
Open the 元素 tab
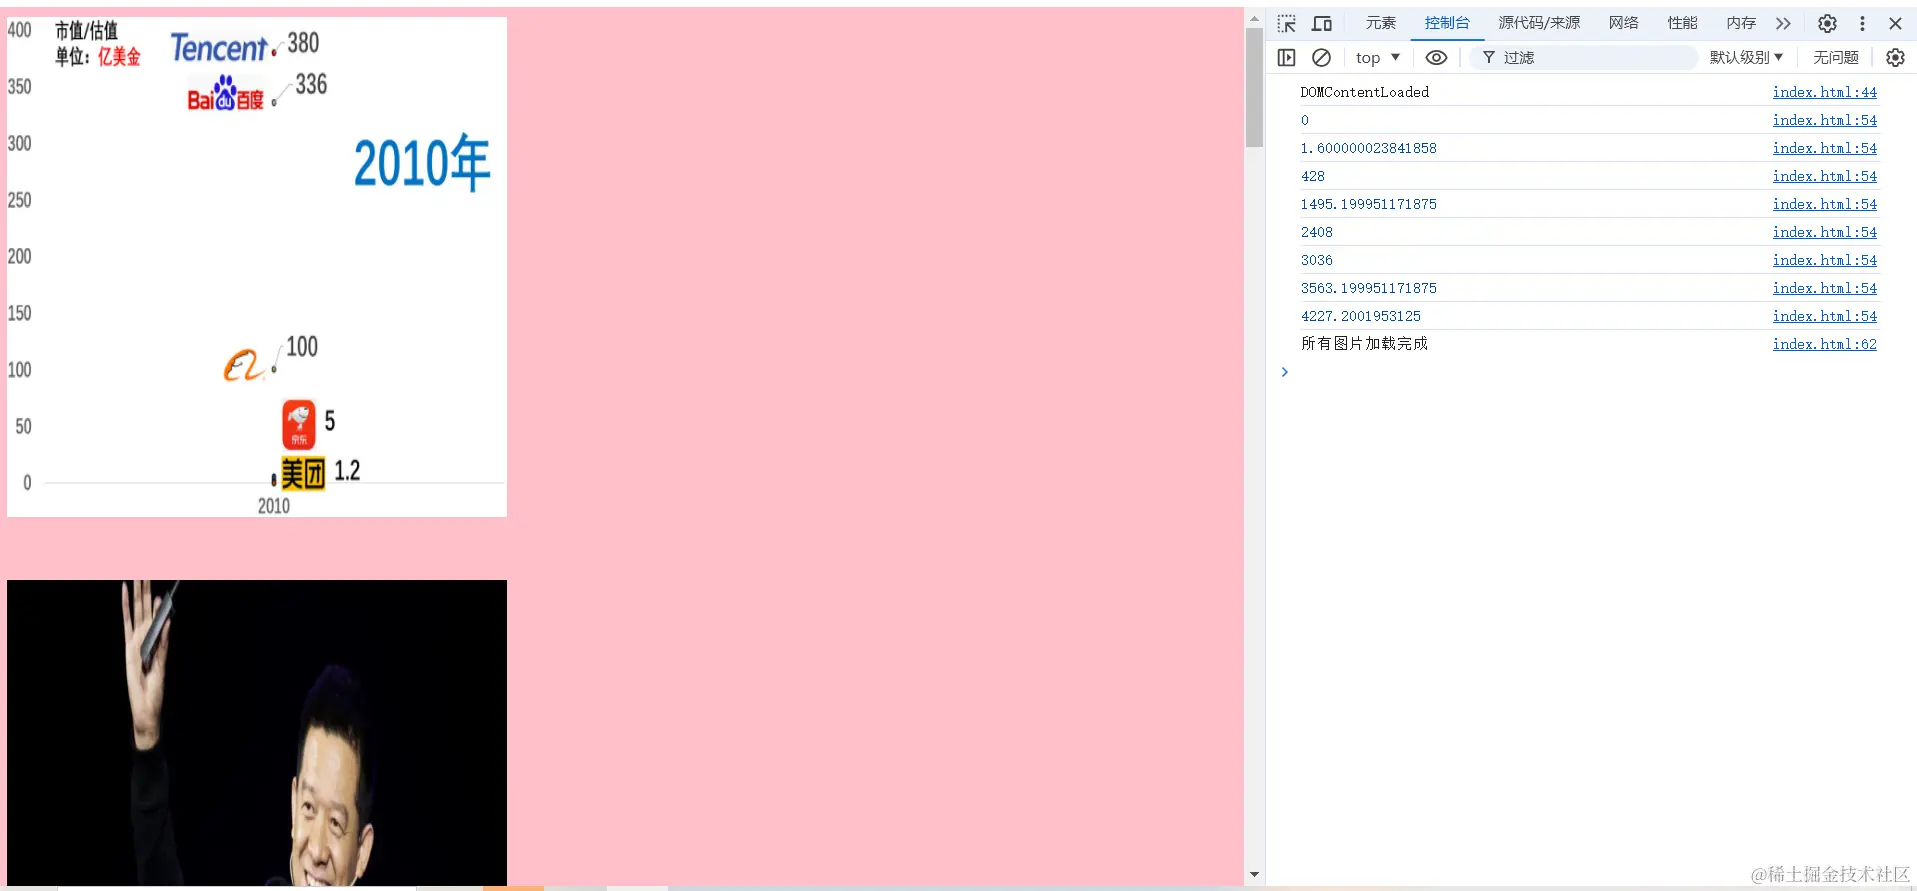1381,23
